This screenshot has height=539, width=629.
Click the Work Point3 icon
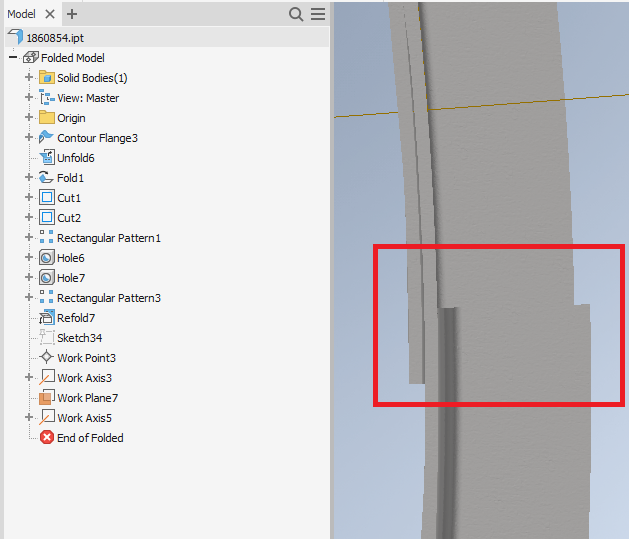click(47, 357)
